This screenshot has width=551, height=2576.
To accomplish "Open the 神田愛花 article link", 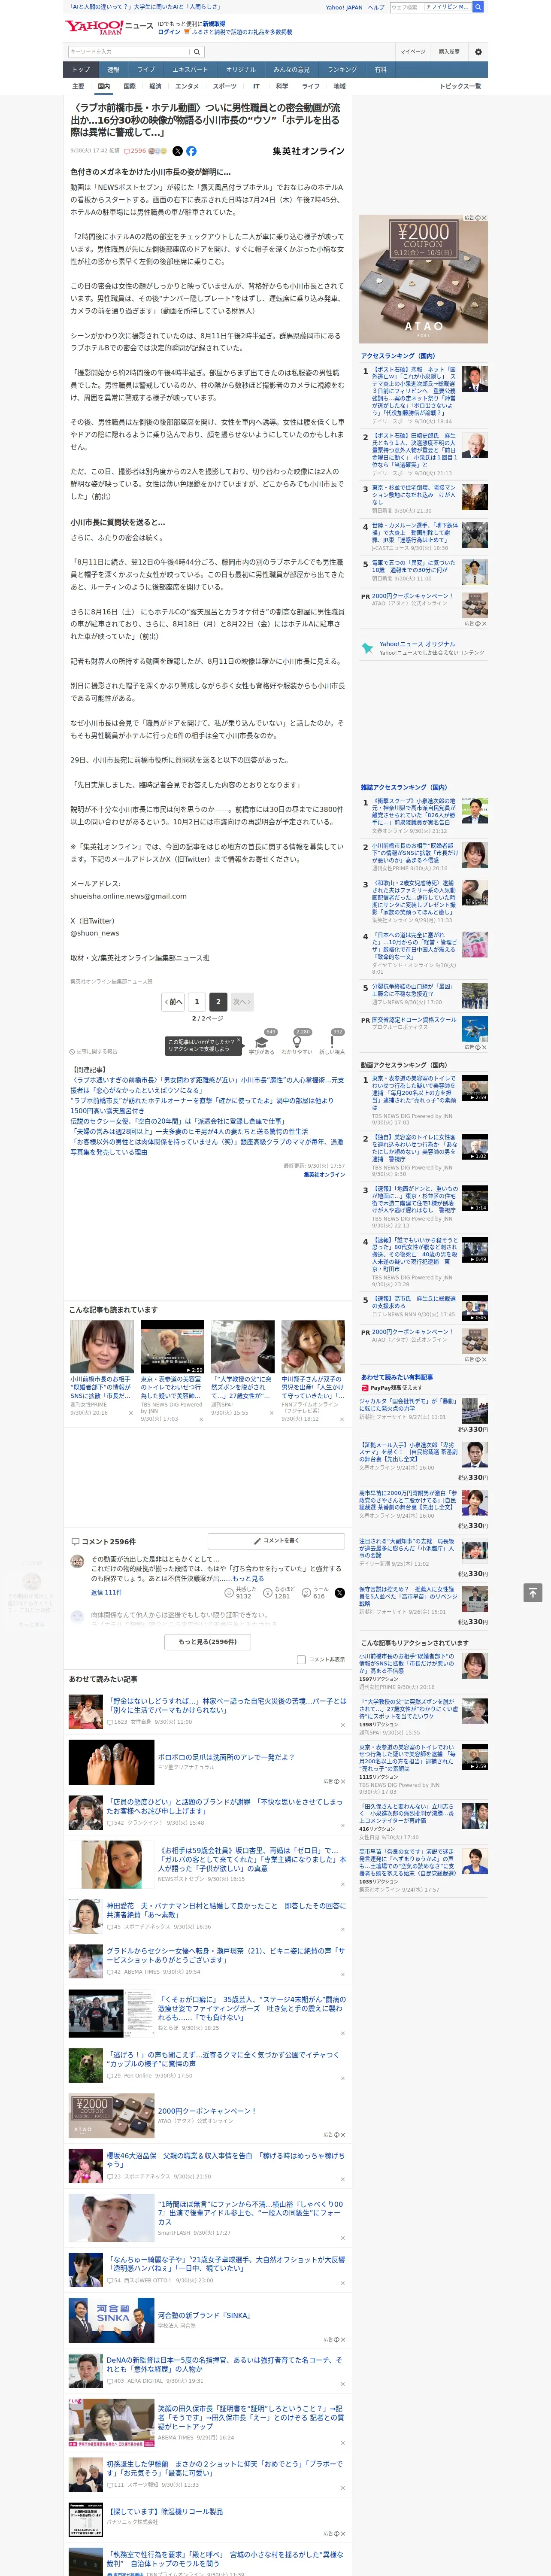I will click(226, 1910).
